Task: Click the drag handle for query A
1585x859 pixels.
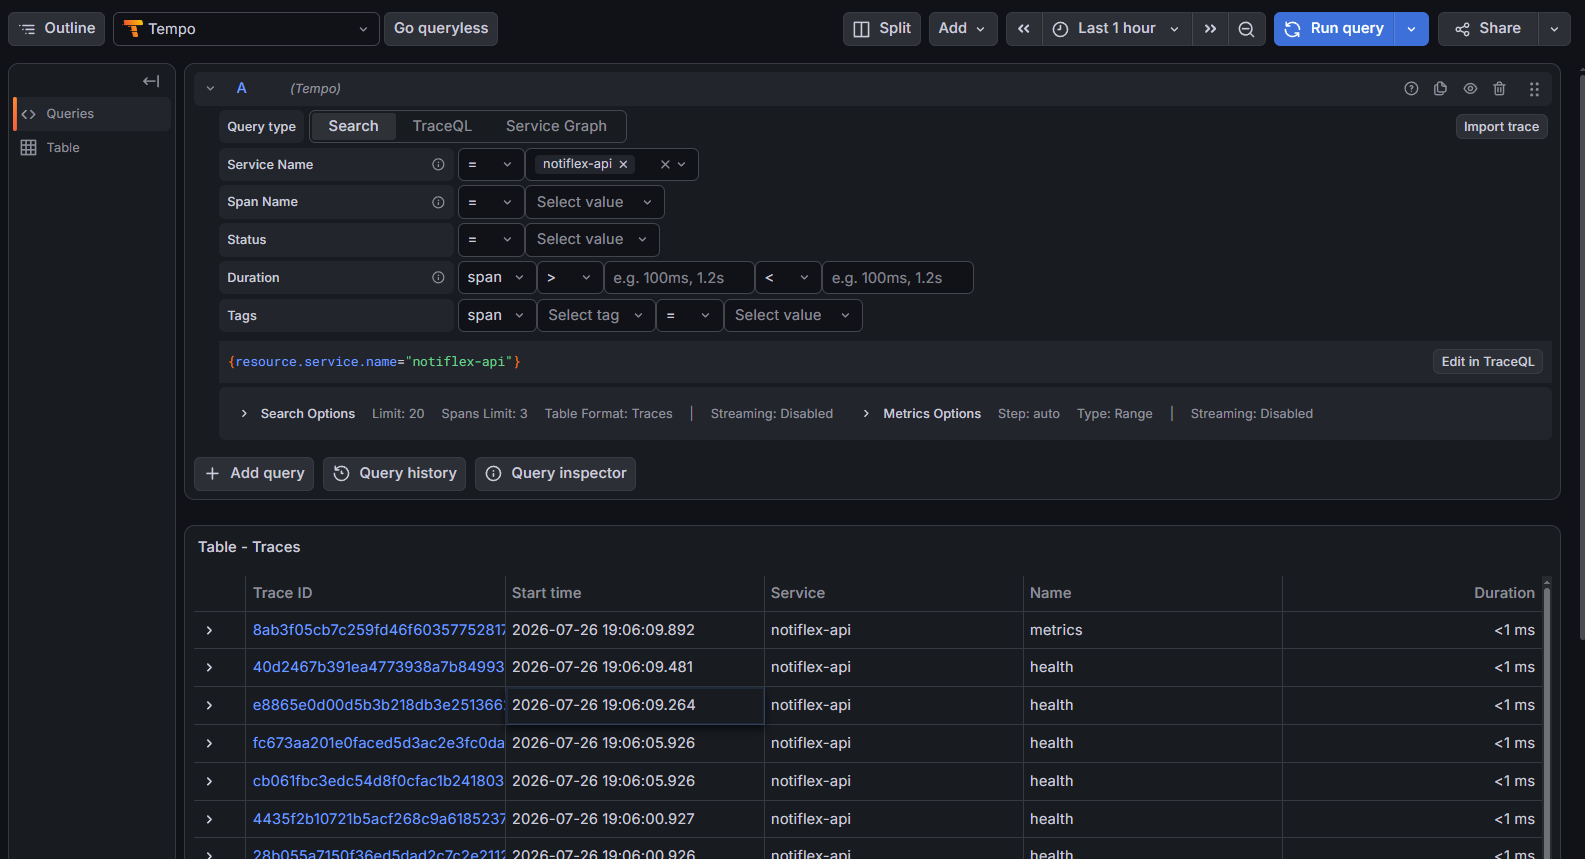Action: [1534, 89]
